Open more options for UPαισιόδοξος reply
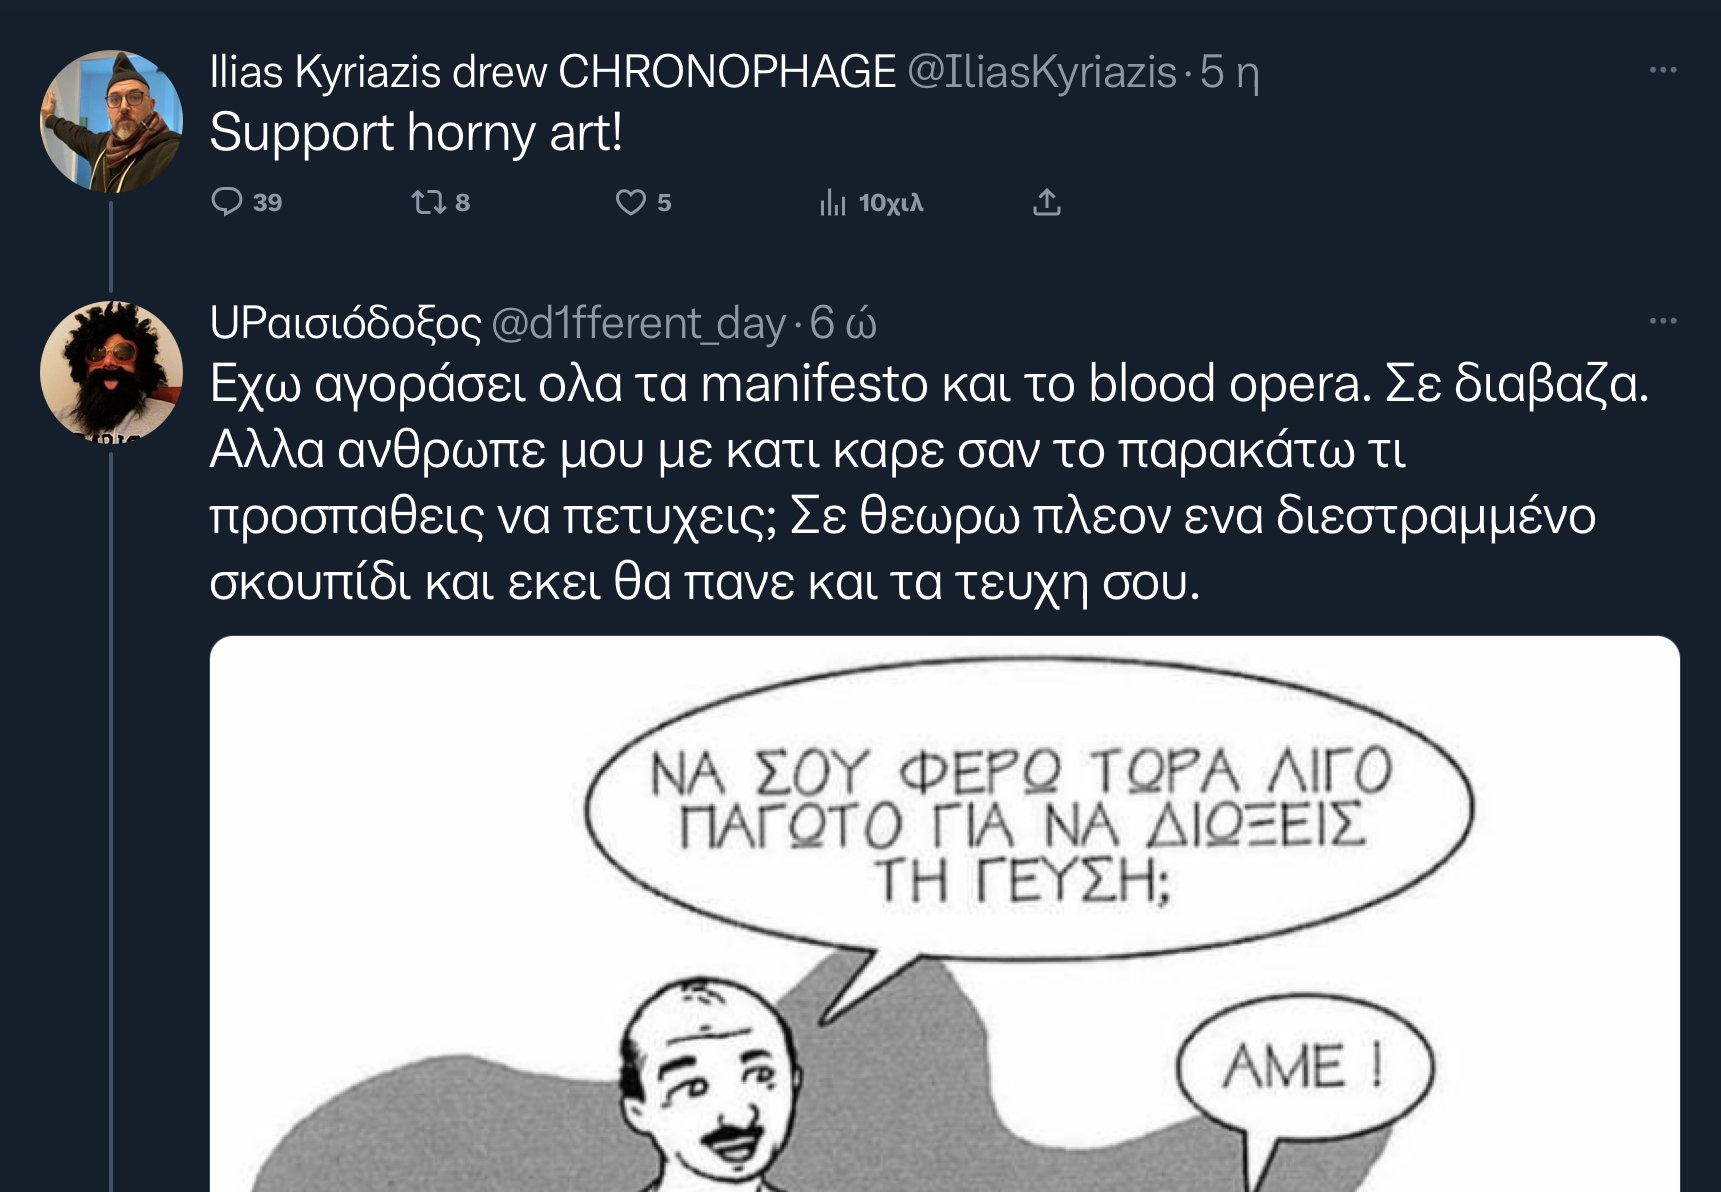Image resolution: width=1721 pixels, height=1192 pixels. (x=1663, y=321)
